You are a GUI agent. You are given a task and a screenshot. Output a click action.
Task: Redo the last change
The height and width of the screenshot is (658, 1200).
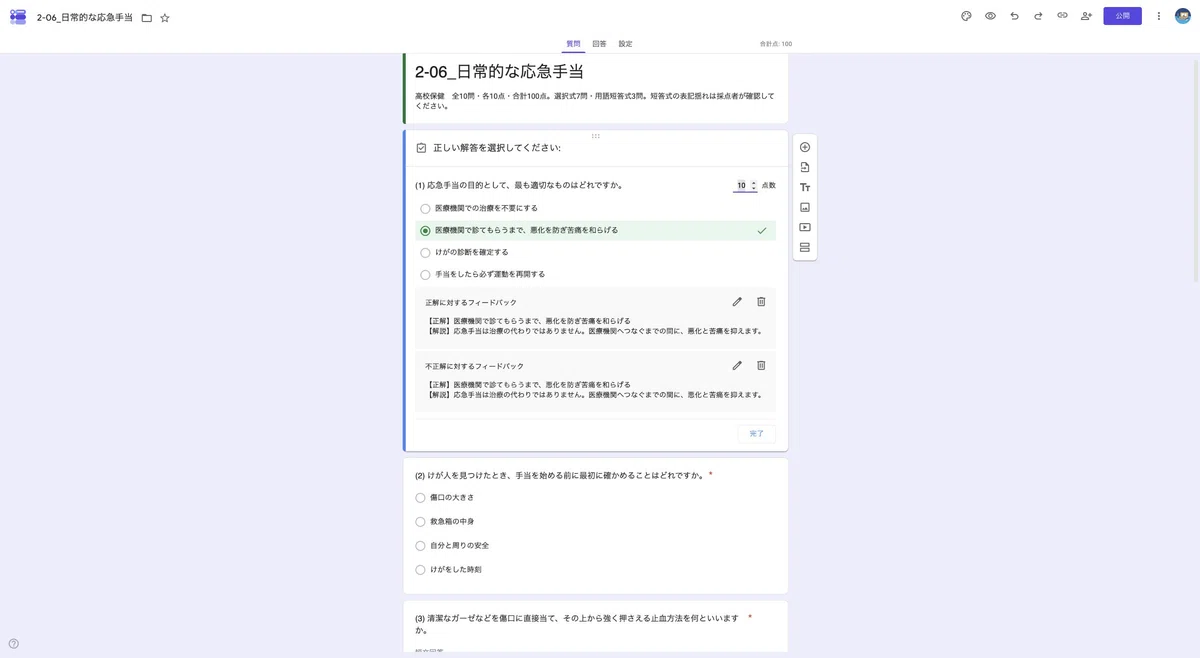pos(1038,16)
